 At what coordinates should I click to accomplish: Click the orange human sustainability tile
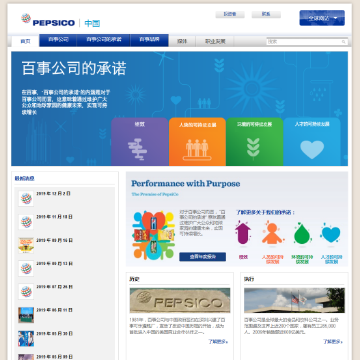coord(197,142)
